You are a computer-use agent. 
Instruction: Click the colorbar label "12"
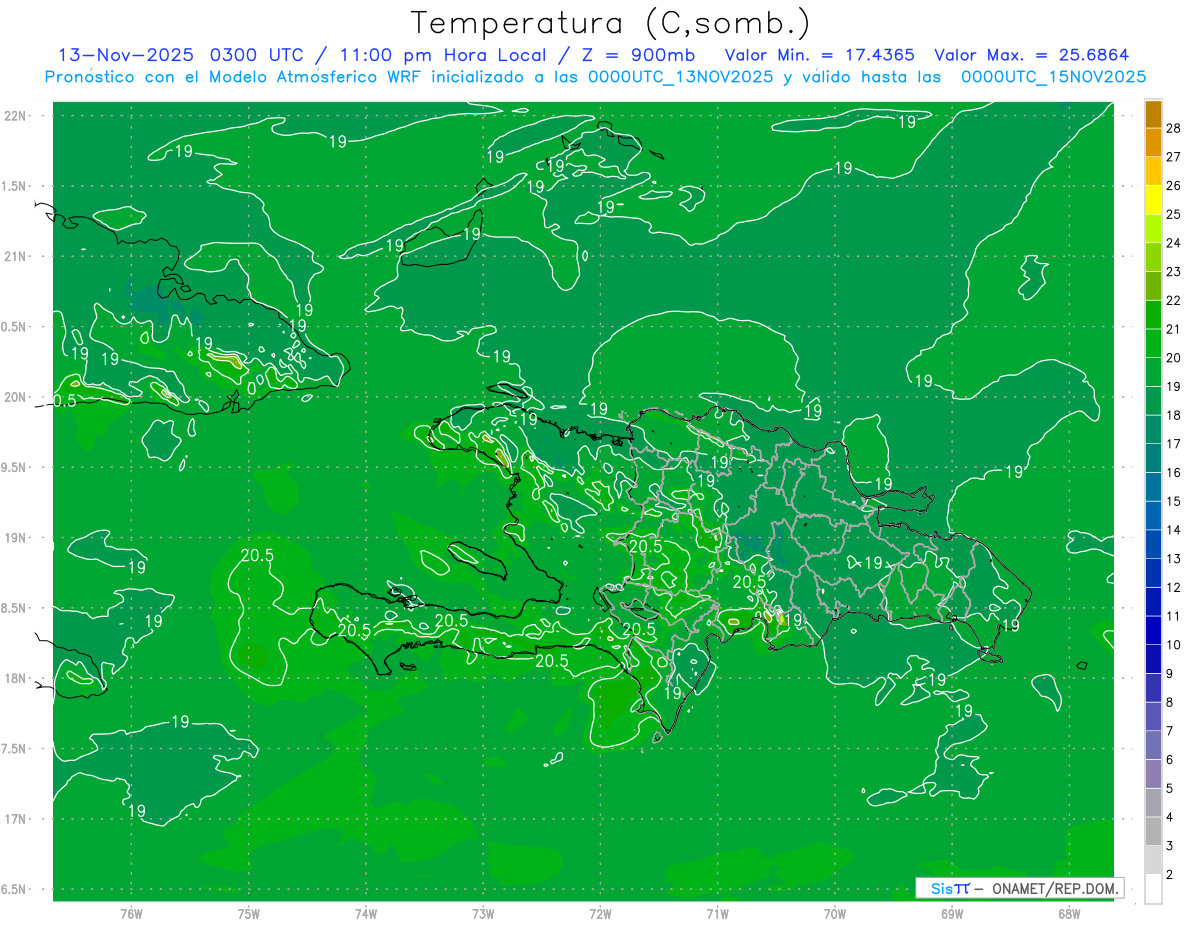coord(1174,587)
